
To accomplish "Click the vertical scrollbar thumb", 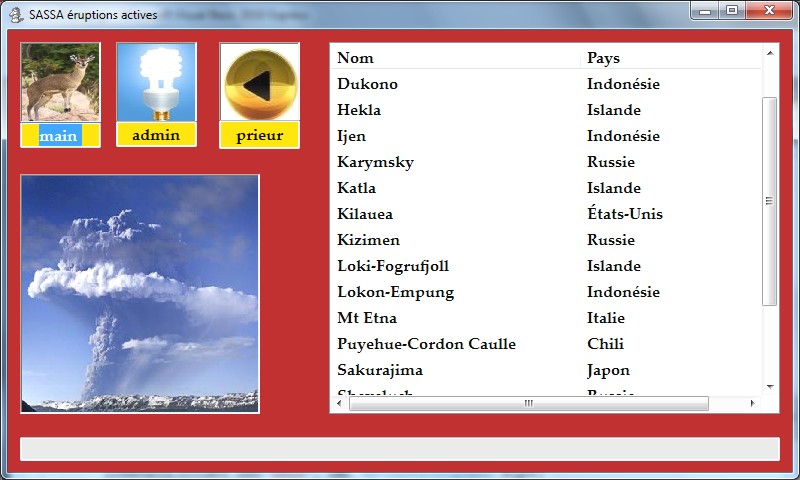I will (x=770, y=200).
